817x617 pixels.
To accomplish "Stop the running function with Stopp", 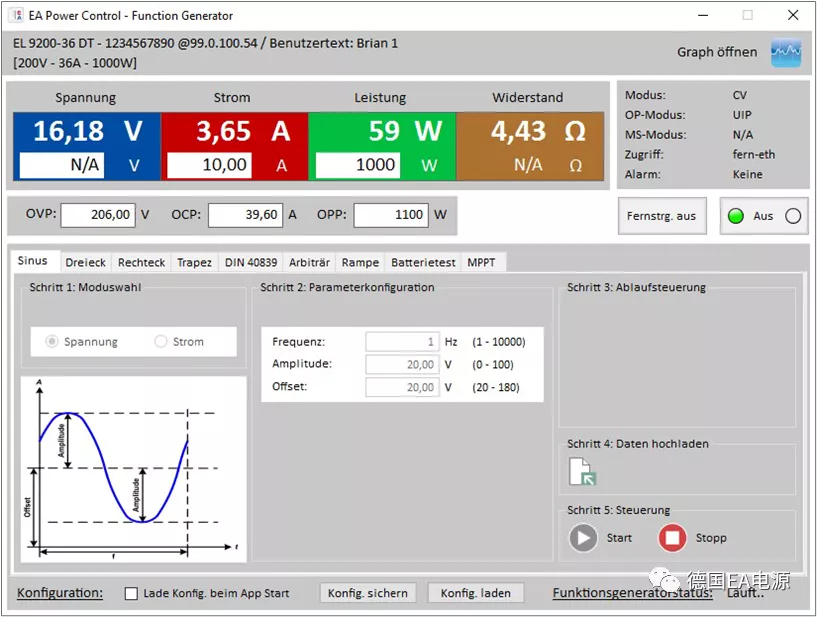I will 672,538.
